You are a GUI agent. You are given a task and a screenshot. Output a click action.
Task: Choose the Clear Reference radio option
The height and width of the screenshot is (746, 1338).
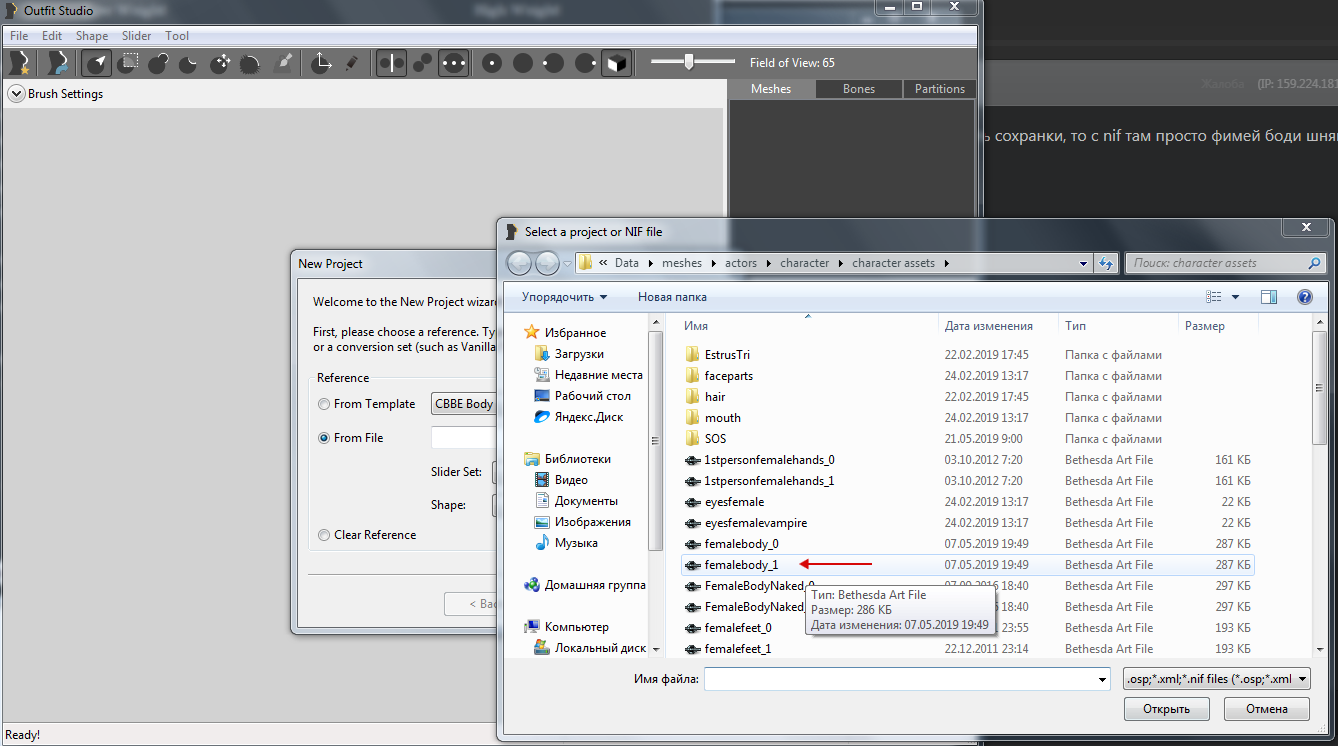(x=324, y=535)
